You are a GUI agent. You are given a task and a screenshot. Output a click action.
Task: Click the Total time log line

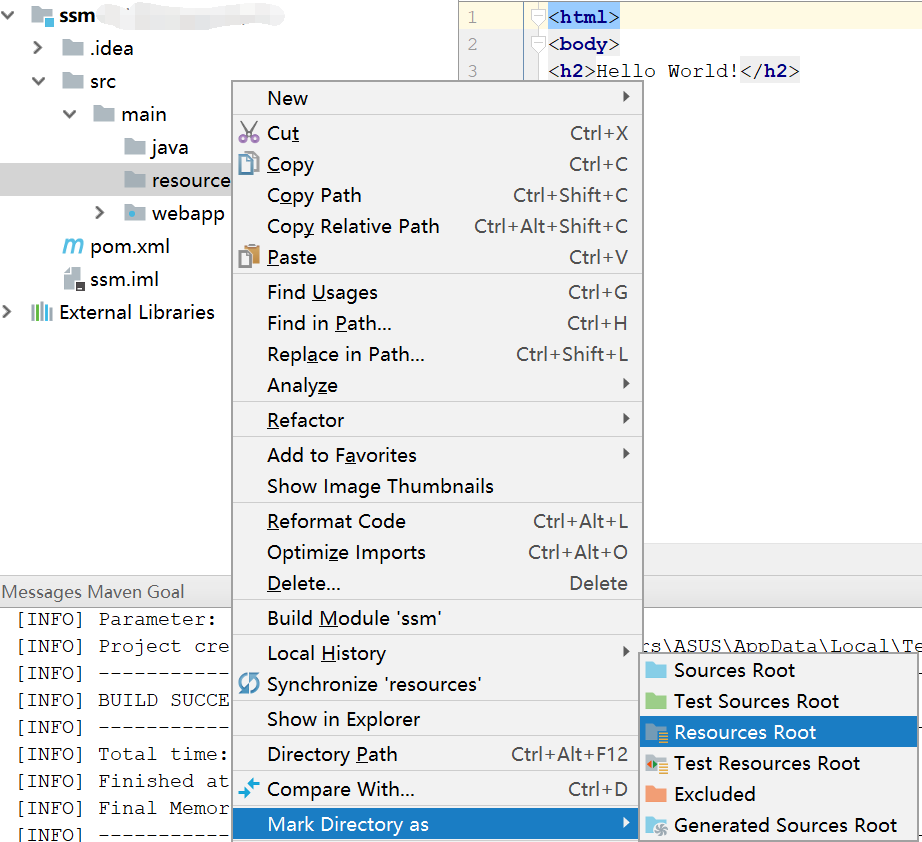[123, 754]
